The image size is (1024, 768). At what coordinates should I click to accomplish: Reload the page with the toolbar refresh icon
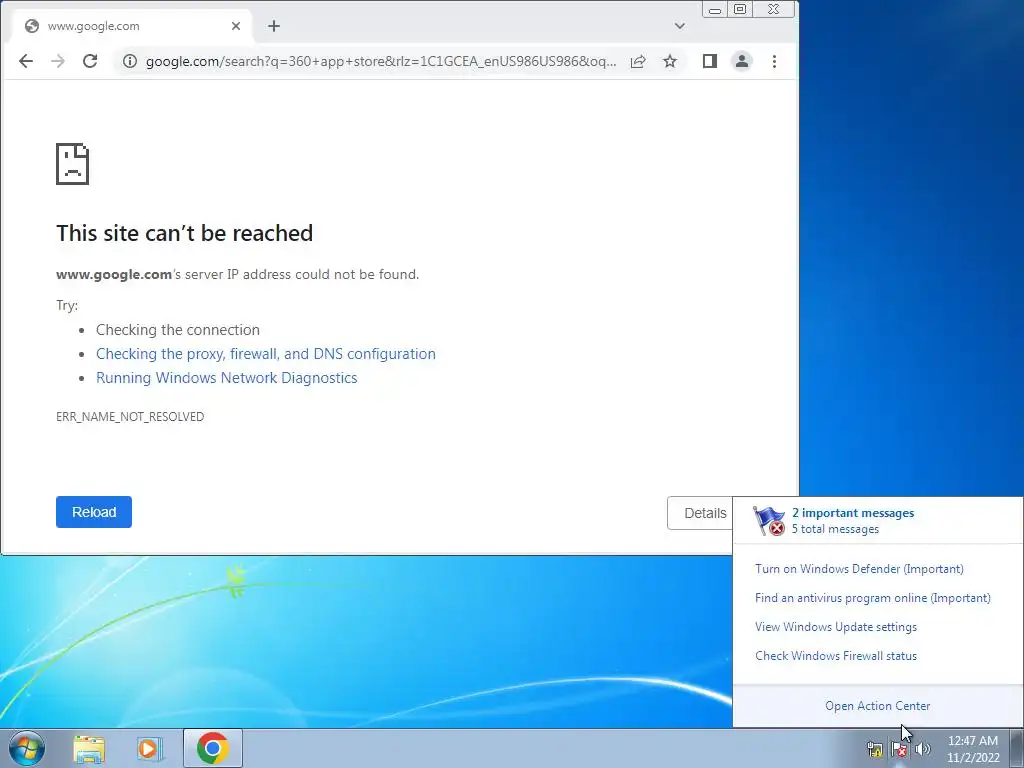90,61
